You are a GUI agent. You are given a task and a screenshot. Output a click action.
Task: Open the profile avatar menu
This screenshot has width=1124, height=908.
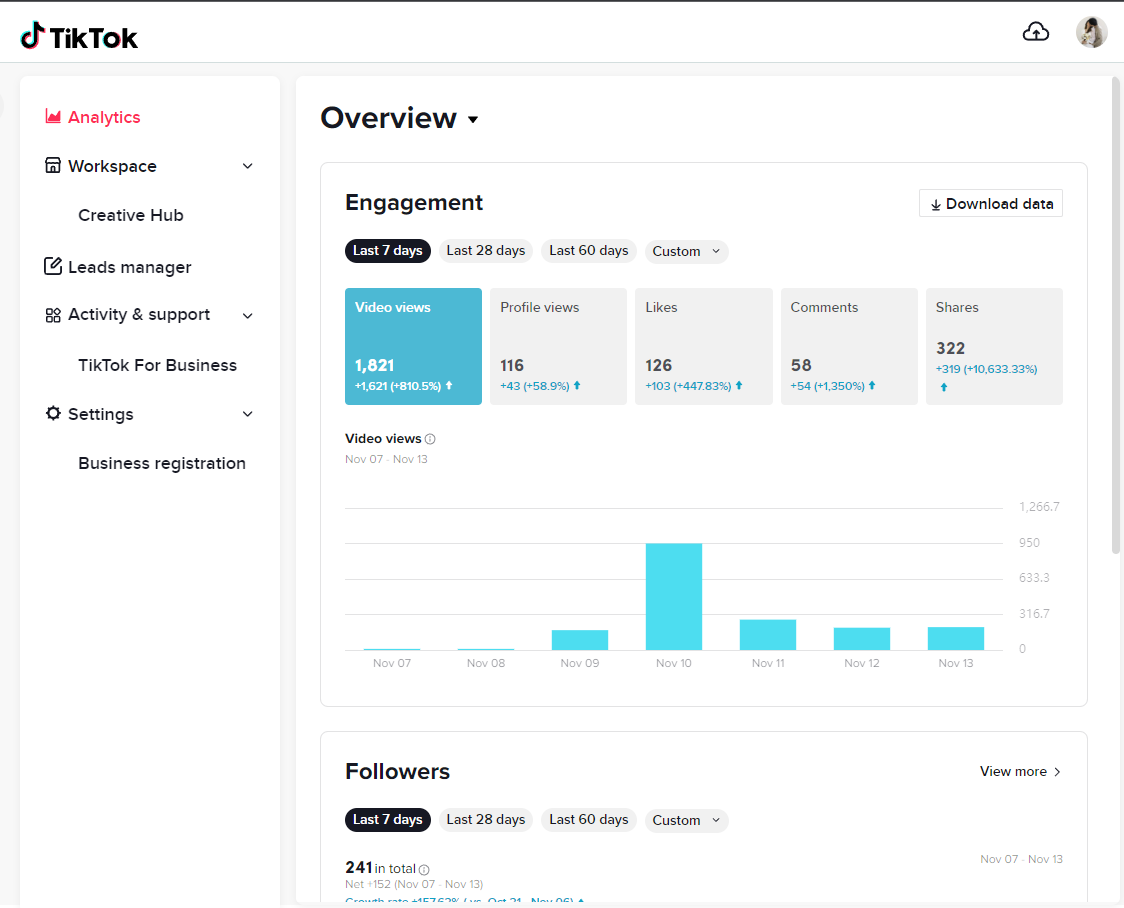tap(1091, 32)
